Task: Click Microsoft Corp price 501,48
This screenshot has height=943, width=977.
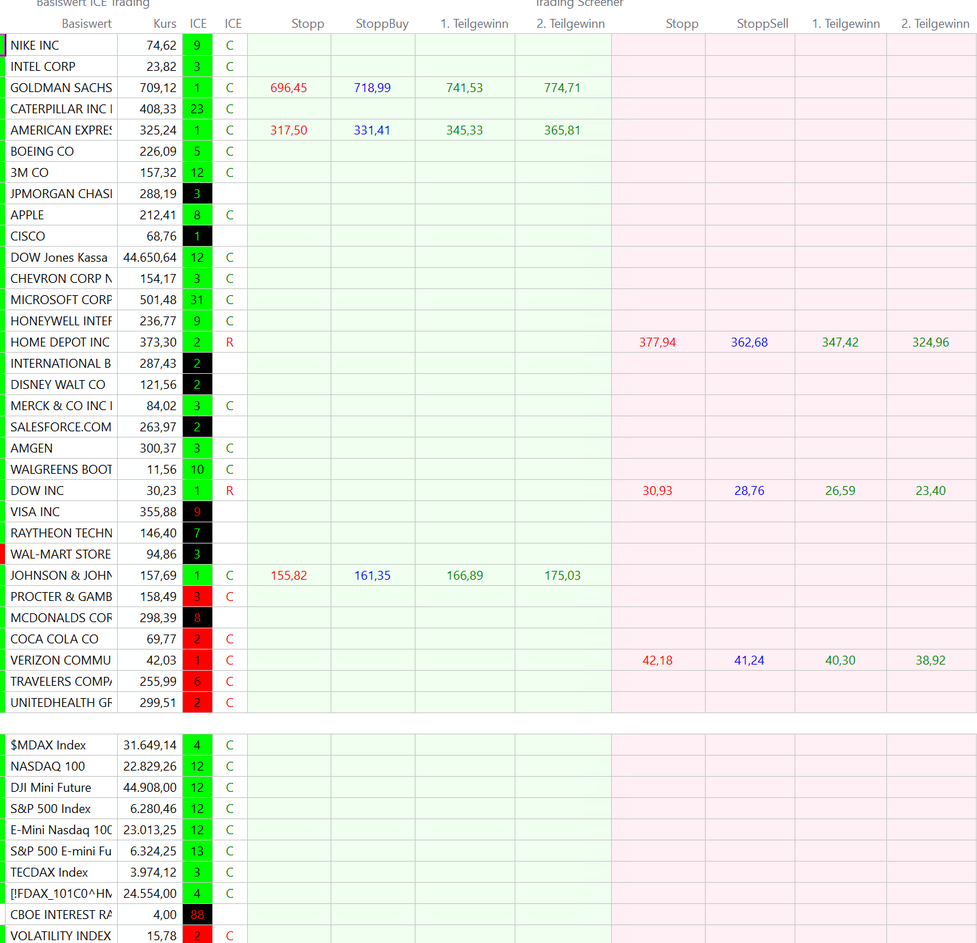Action: click(158, 300)
